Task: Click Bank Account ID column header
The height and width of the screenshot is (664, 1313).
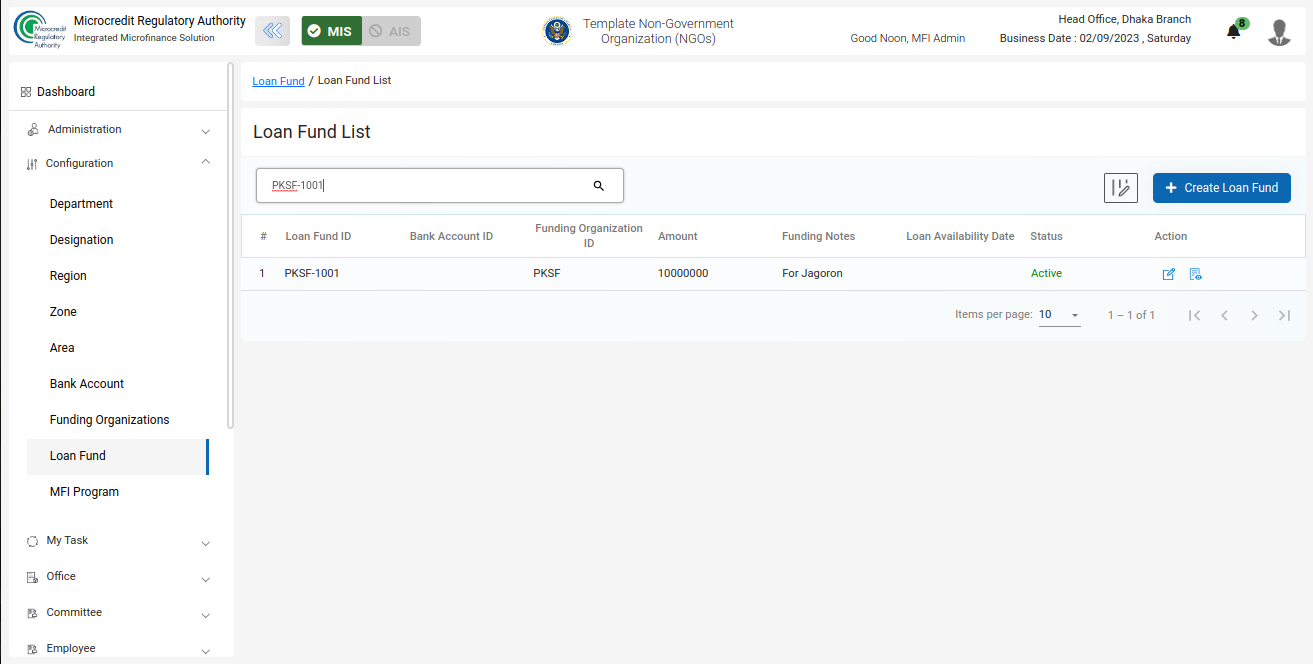Action: click(x=451, y=237)
